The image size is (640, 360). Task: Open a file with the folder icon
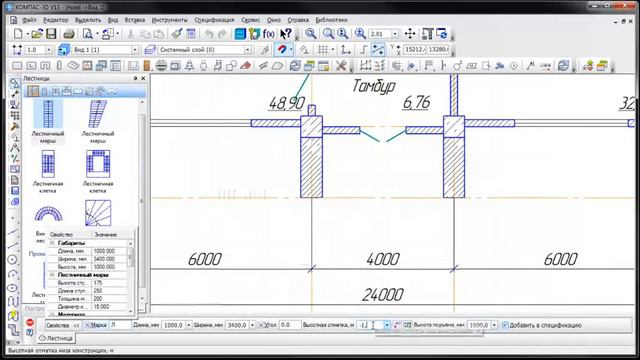[x=37, y=34]
